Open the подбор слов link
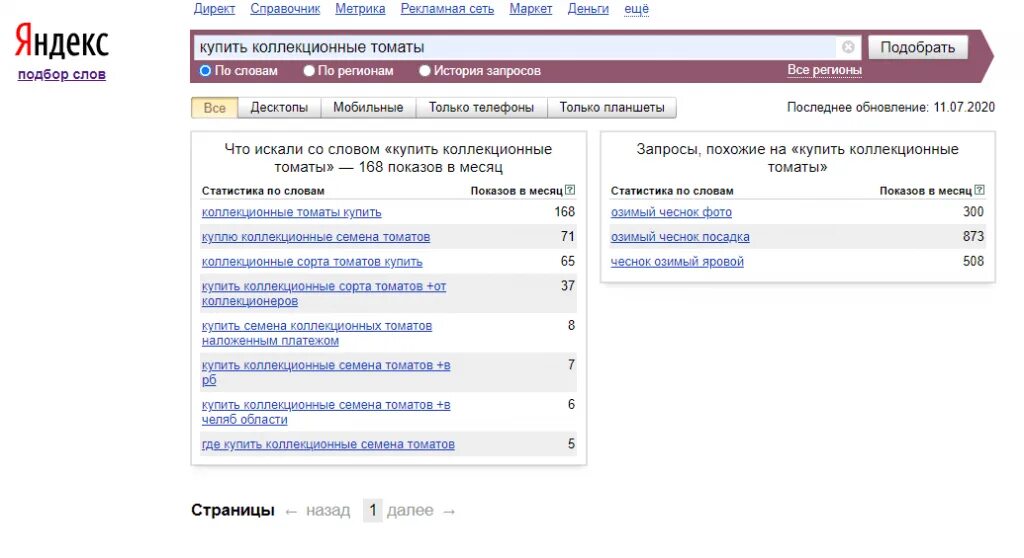This screenshot has width=1024, height=558. click(x=61, y=74)
